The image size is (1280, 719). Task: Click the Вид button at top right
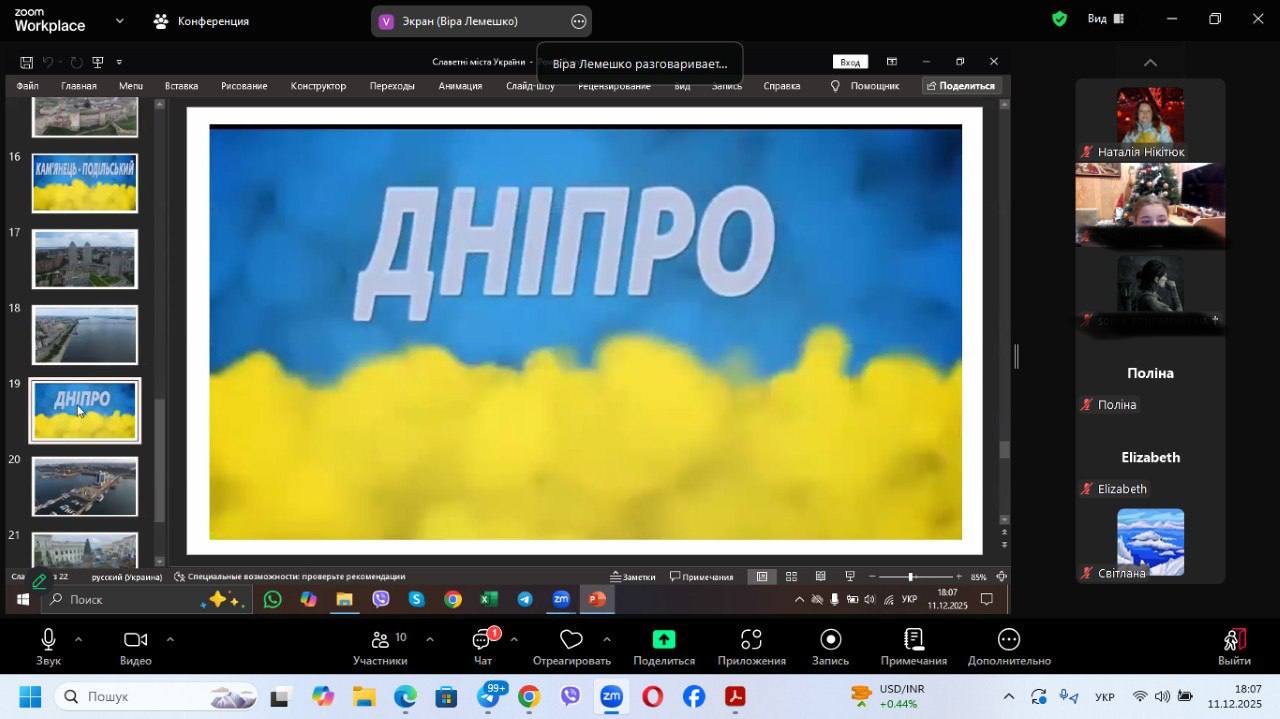(x=1105, y=19)
